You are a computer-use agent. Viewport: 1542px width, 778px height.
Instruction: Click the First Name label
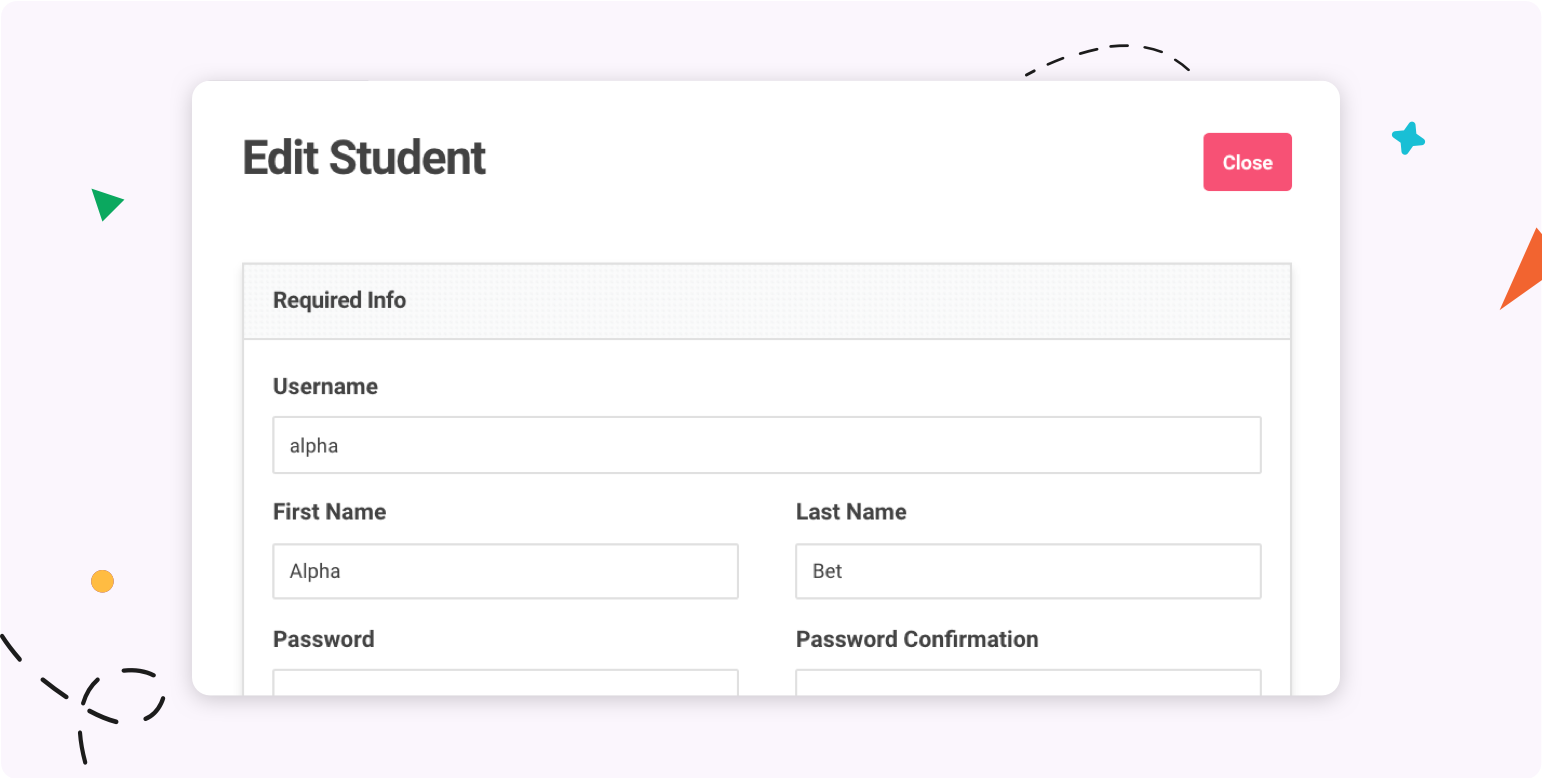329,512
